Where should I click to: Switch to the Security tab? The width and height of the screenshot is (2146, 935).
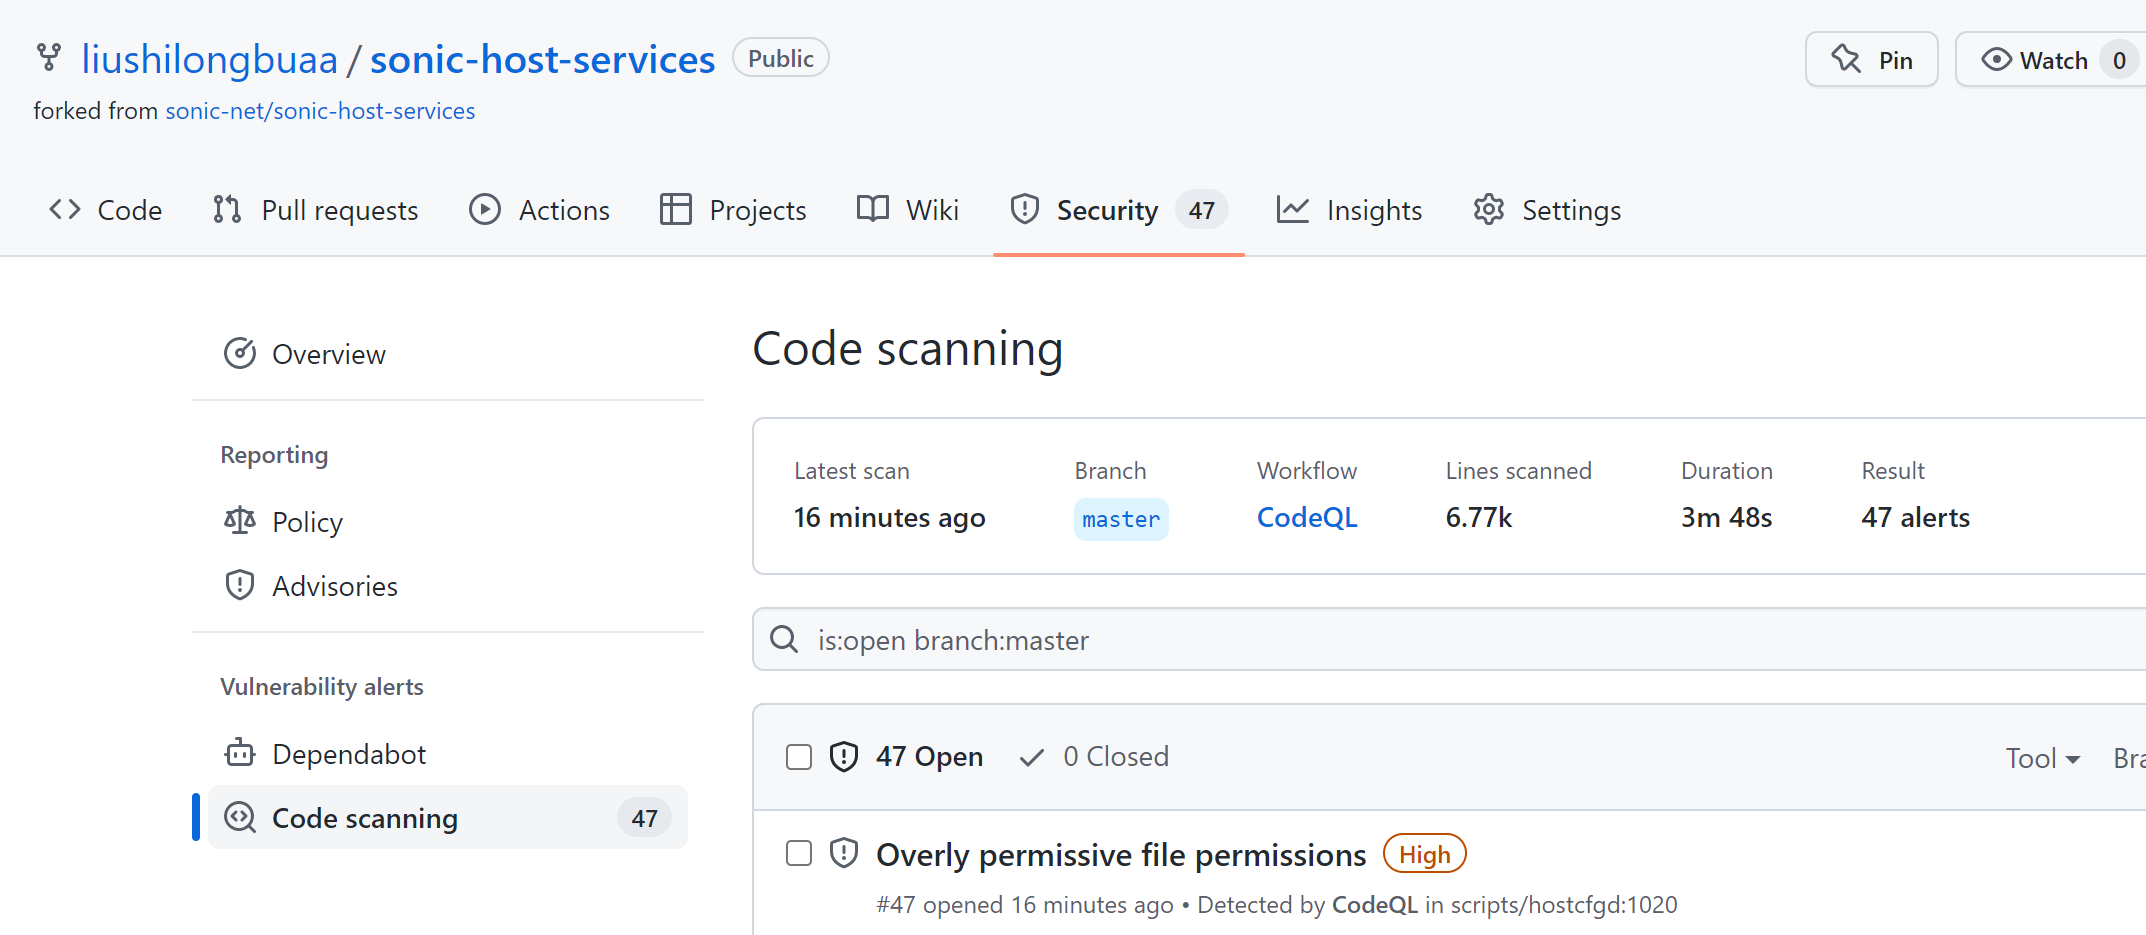1107,209
